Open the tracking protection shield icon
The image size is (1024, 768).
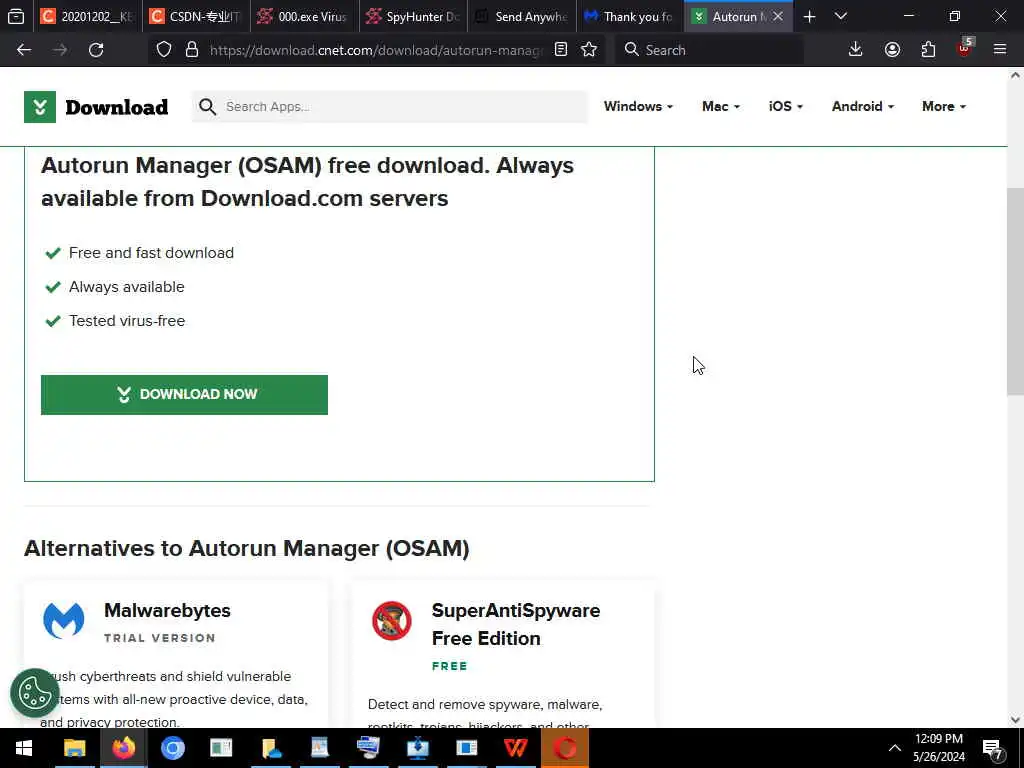[x=164, y=50]
